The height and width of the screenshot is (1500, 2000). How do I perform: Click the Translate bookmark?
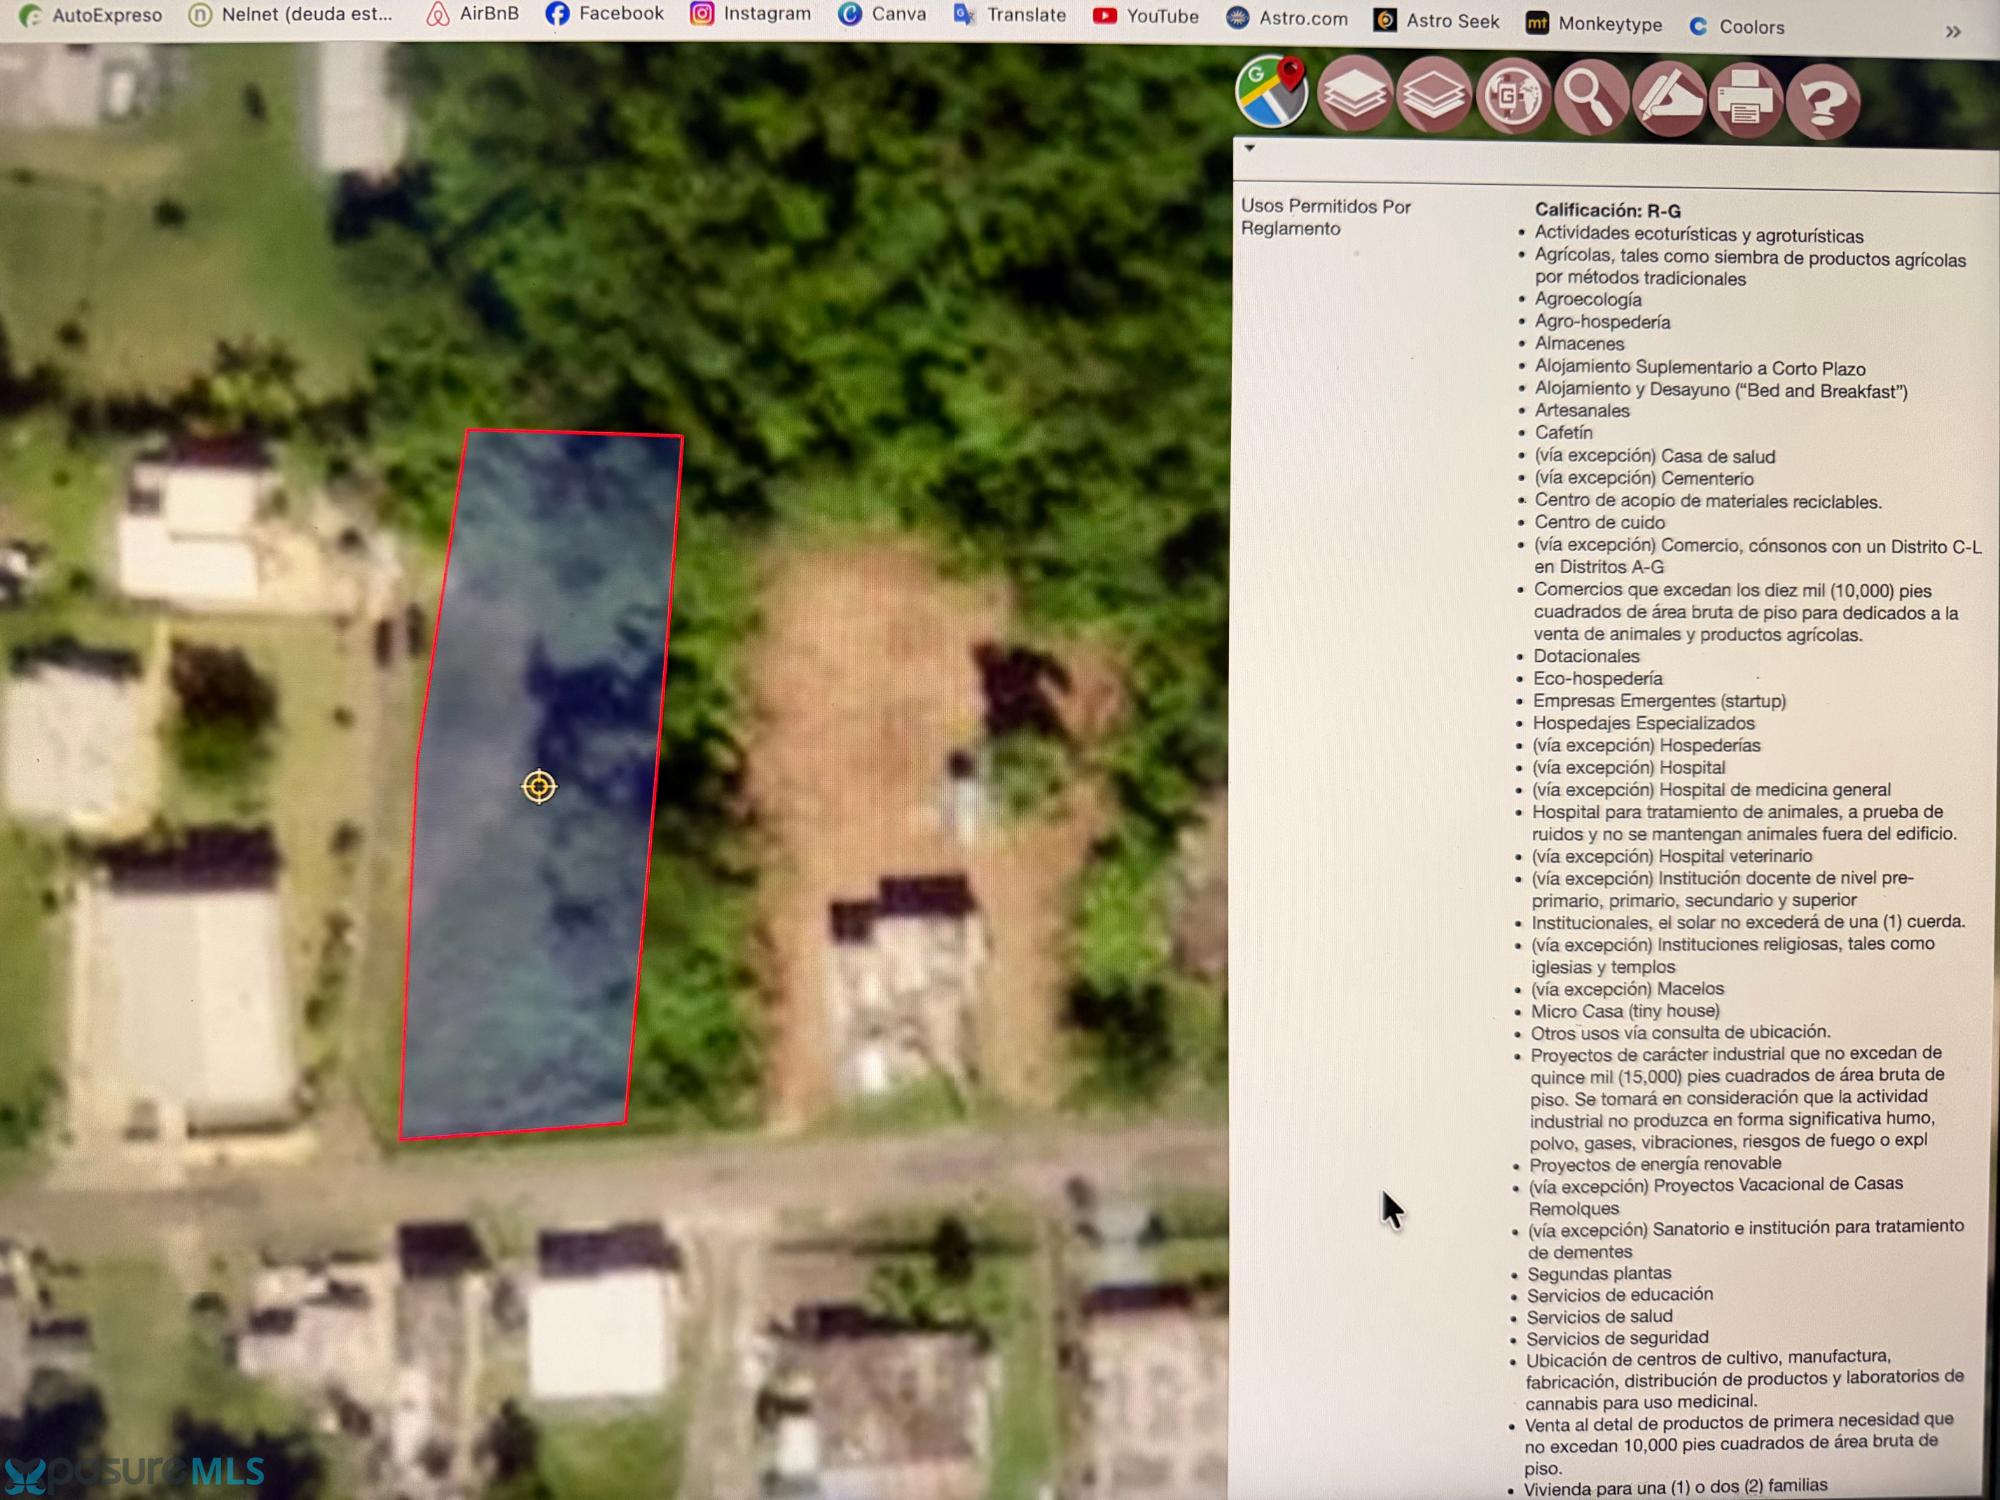[1010, 15]
